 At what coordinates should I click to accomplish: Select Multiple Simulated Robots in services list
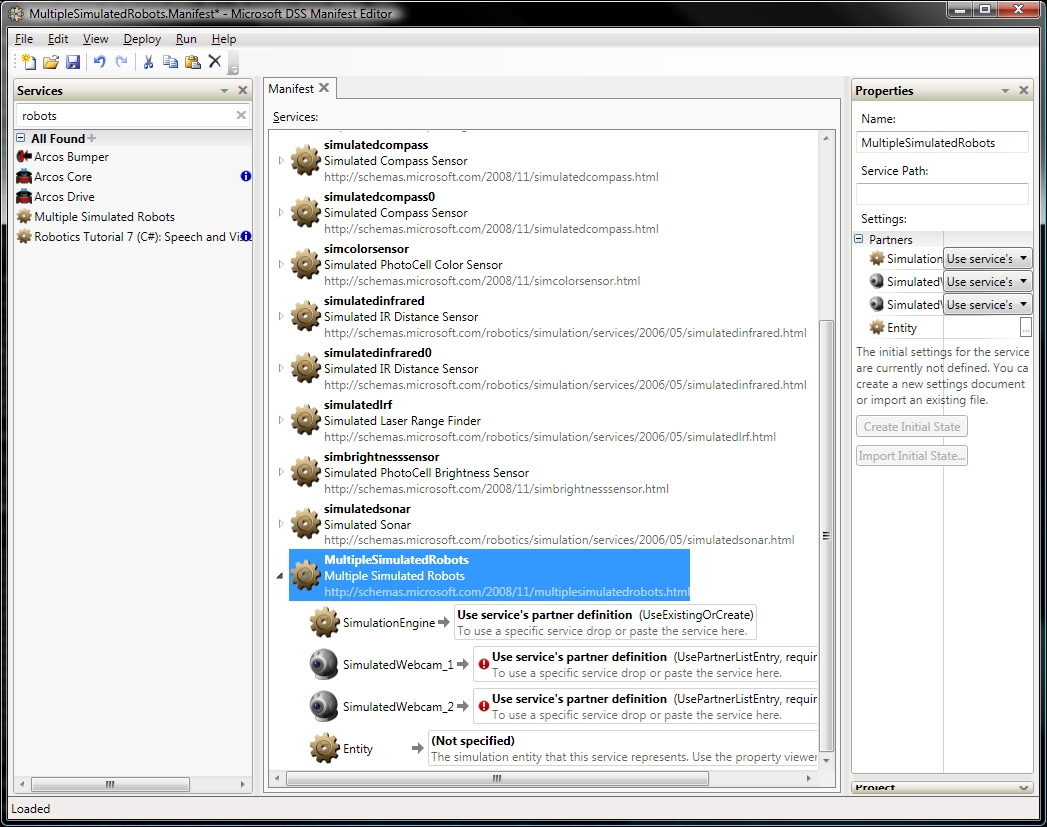pos(104,216)
